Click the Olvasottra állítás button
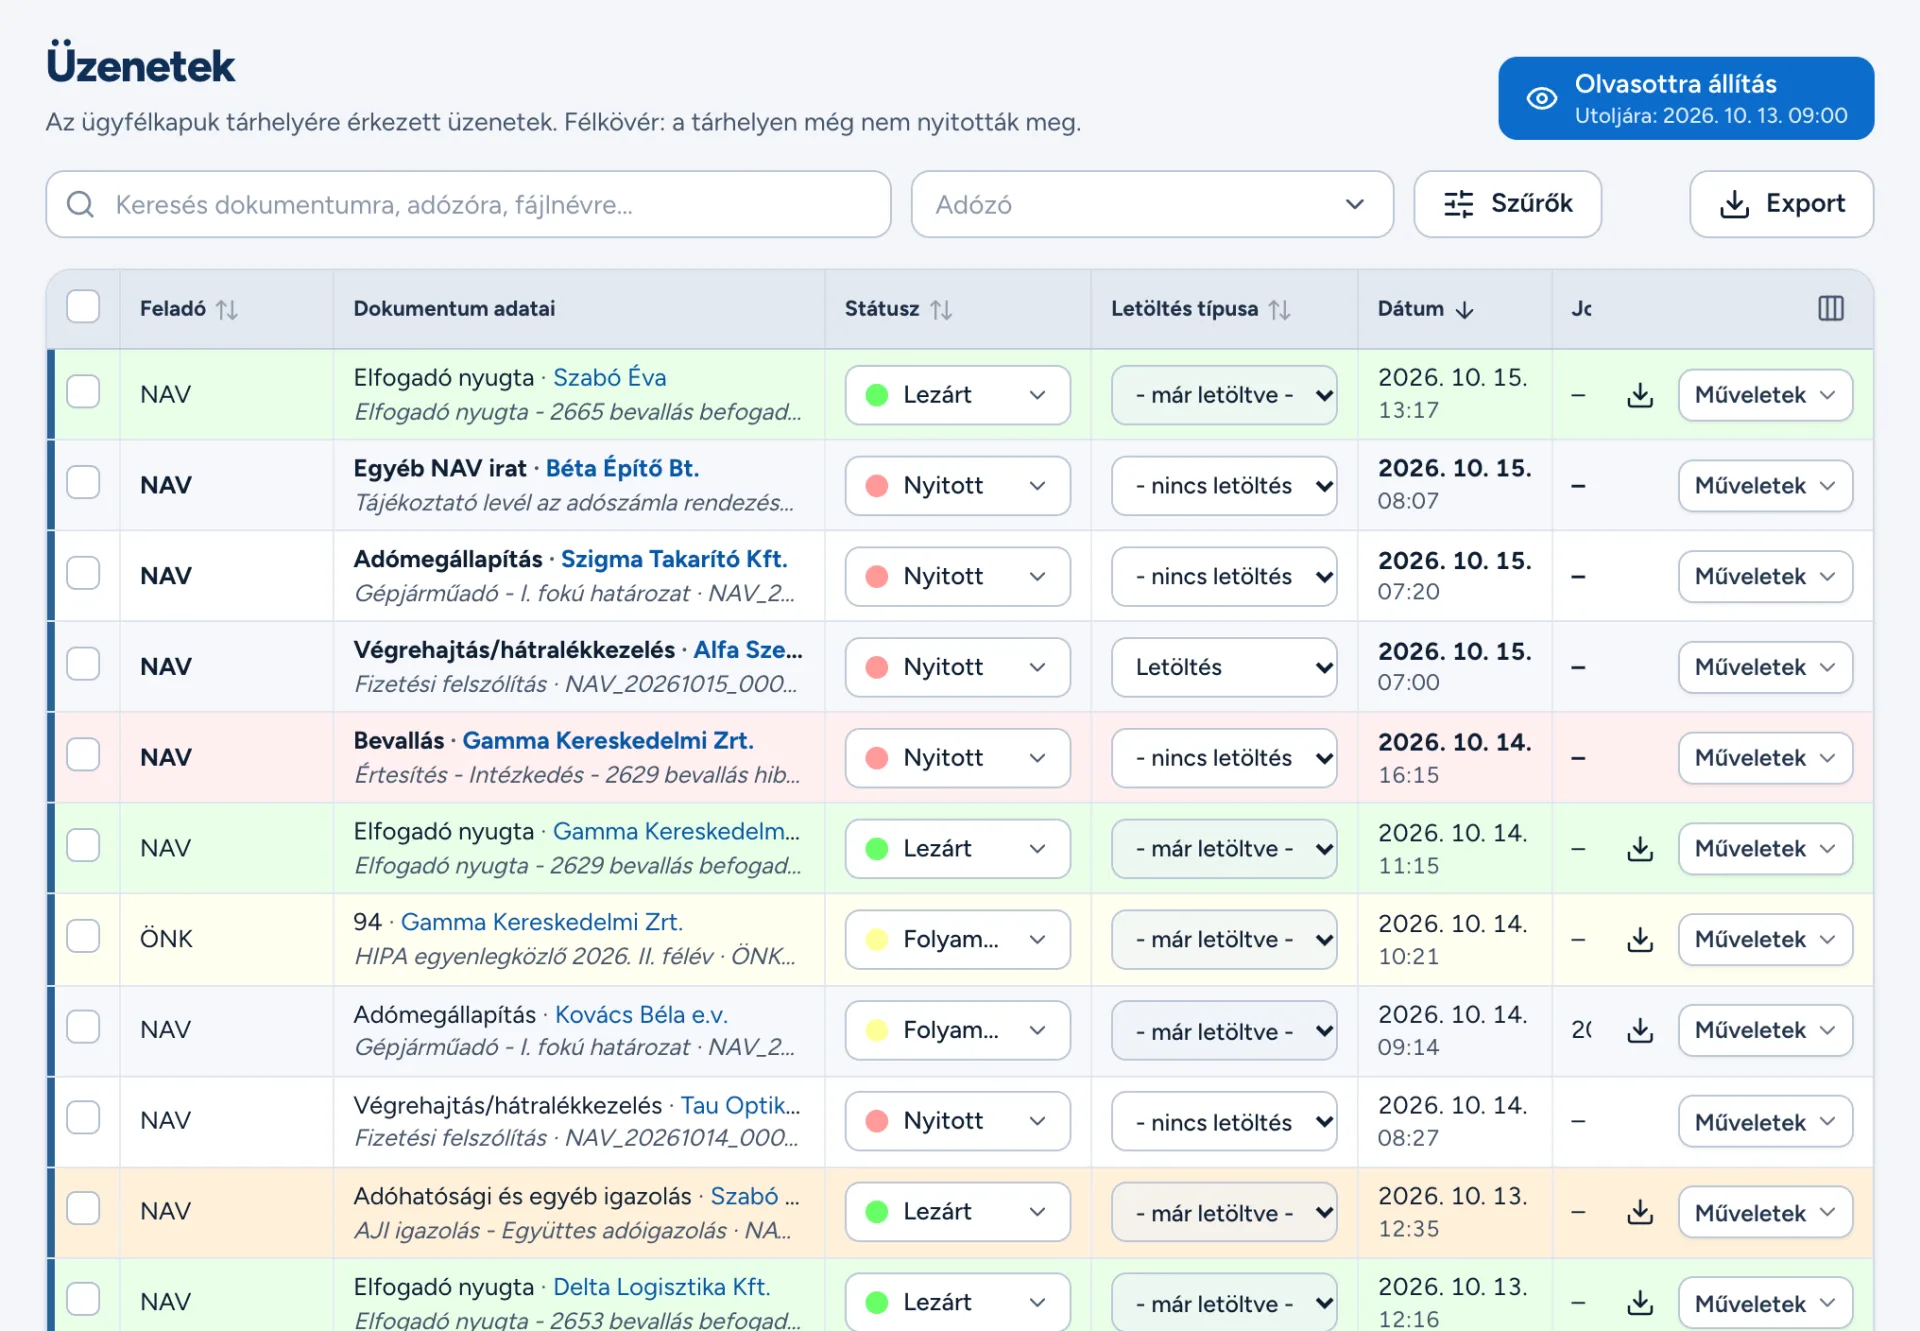This screenshot has width=1920, height=1331. (1685, 98)
